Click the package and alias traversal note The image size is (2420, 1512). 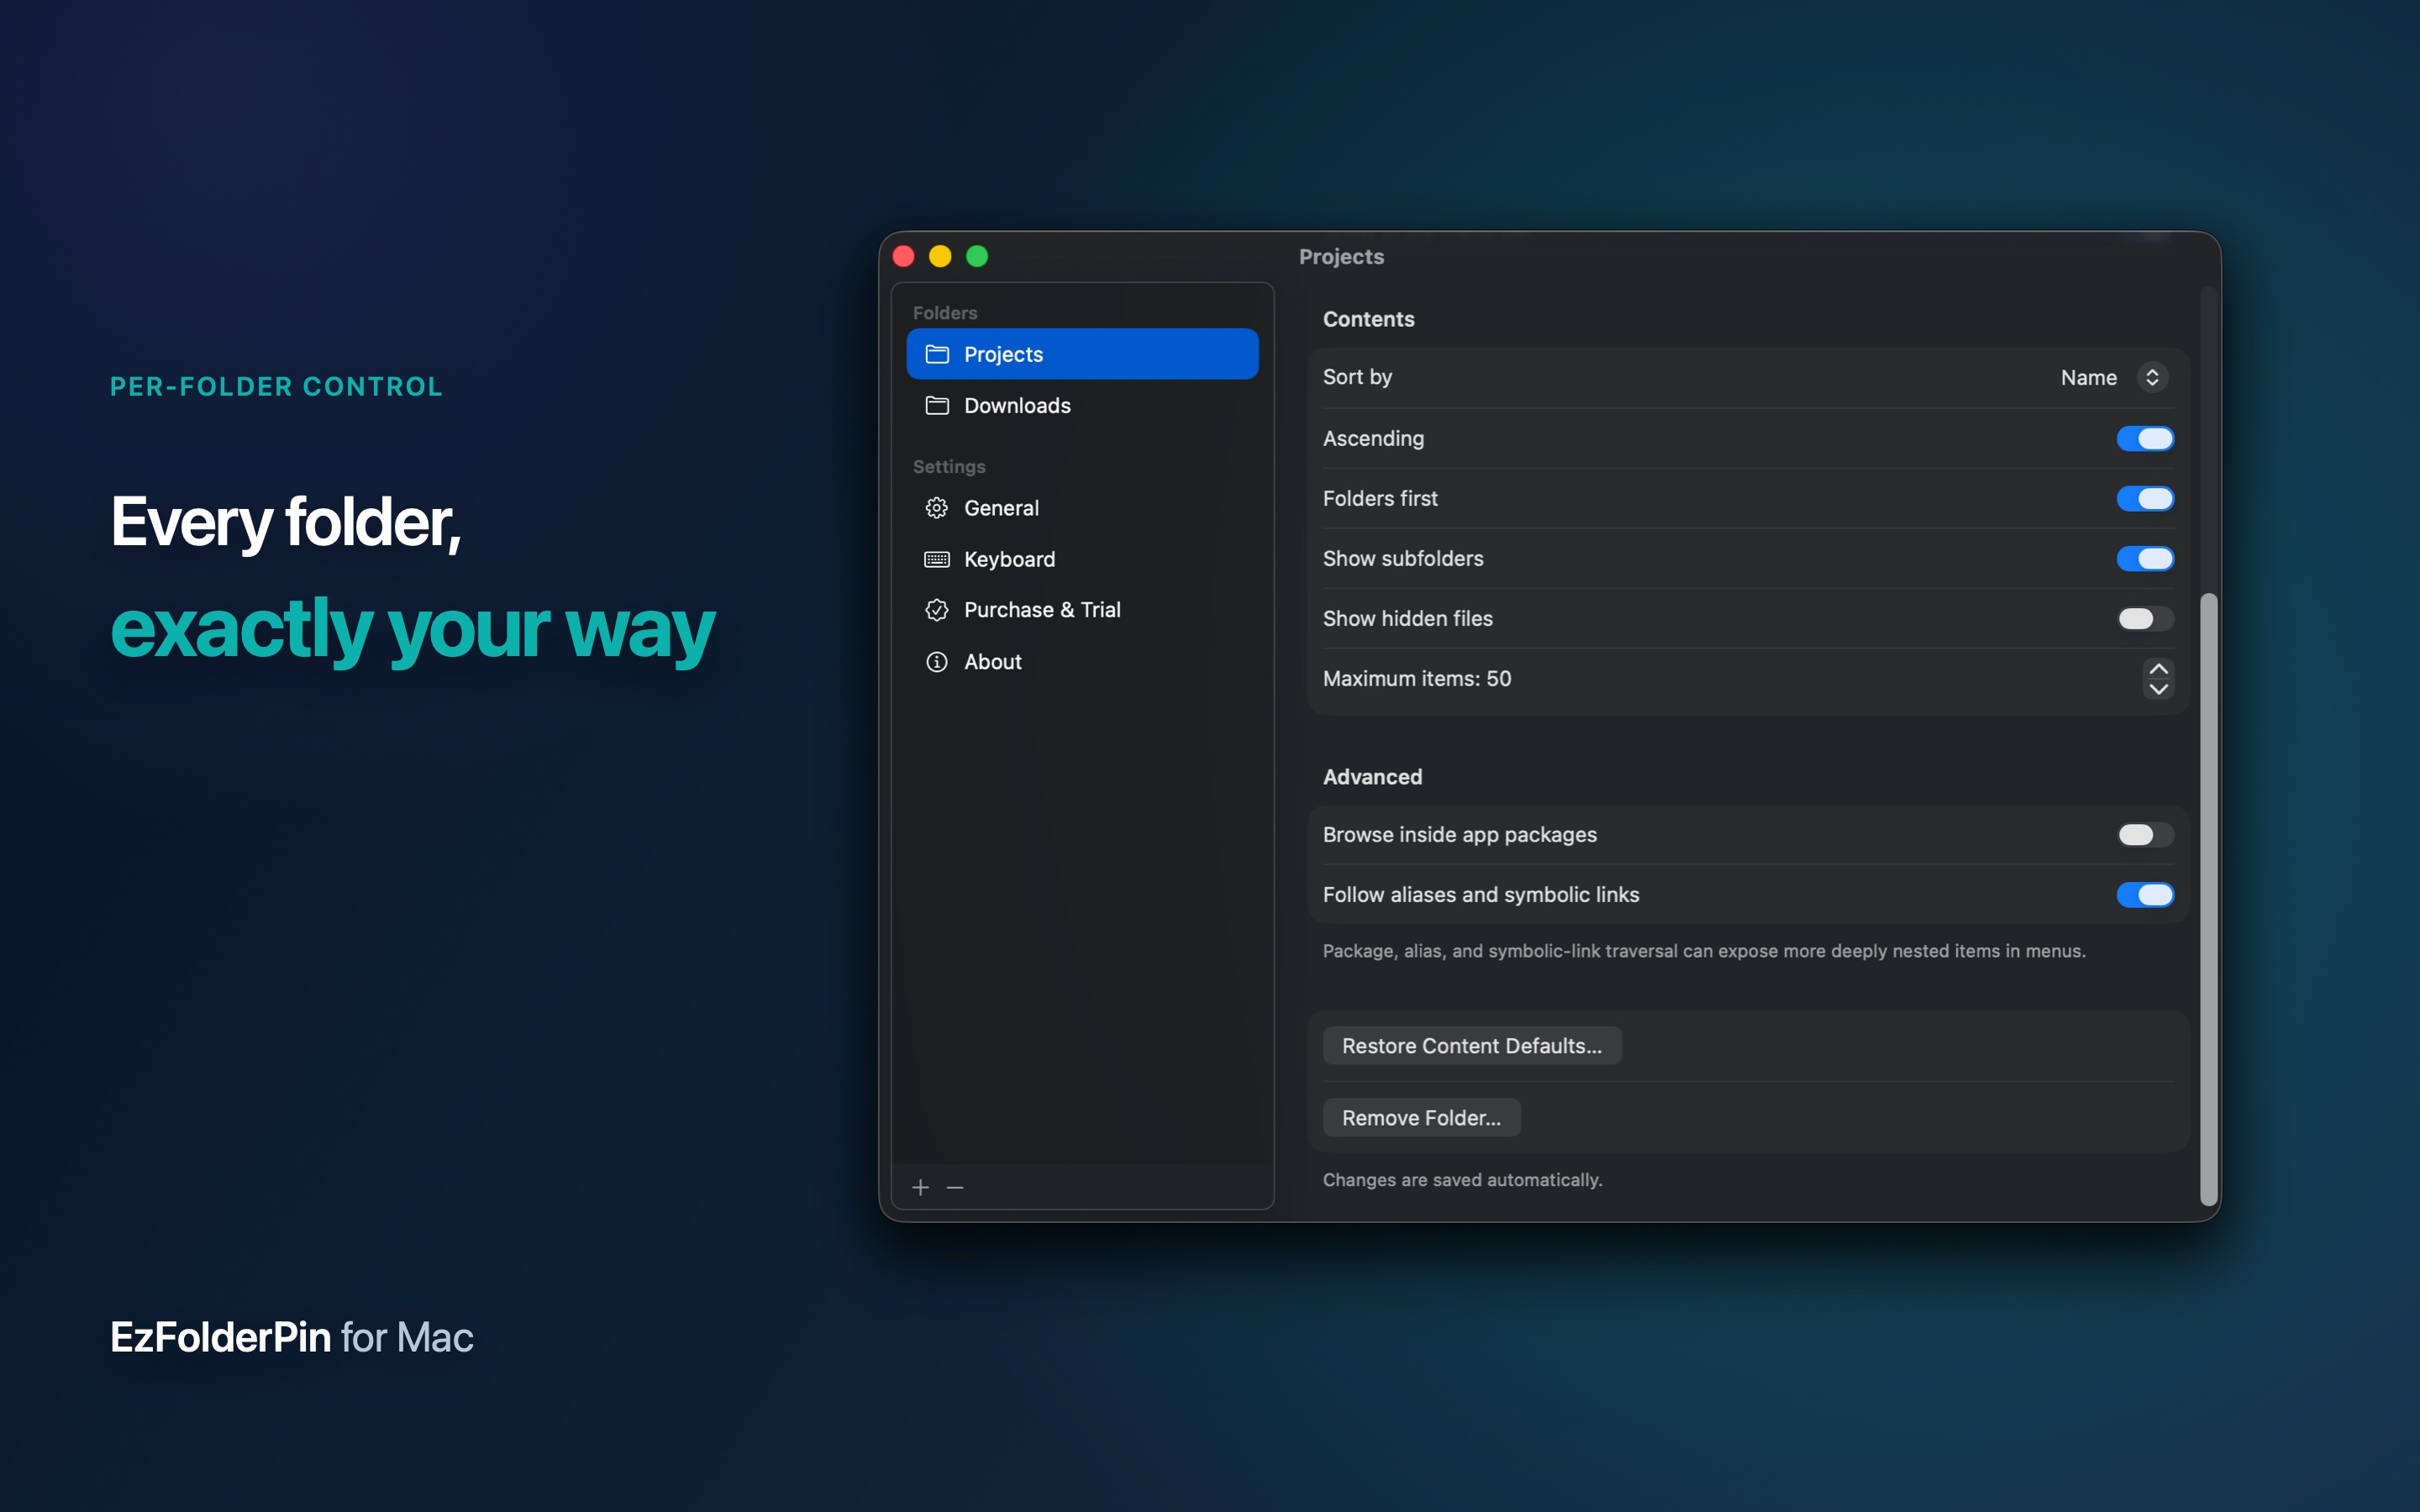[1704, 951]
